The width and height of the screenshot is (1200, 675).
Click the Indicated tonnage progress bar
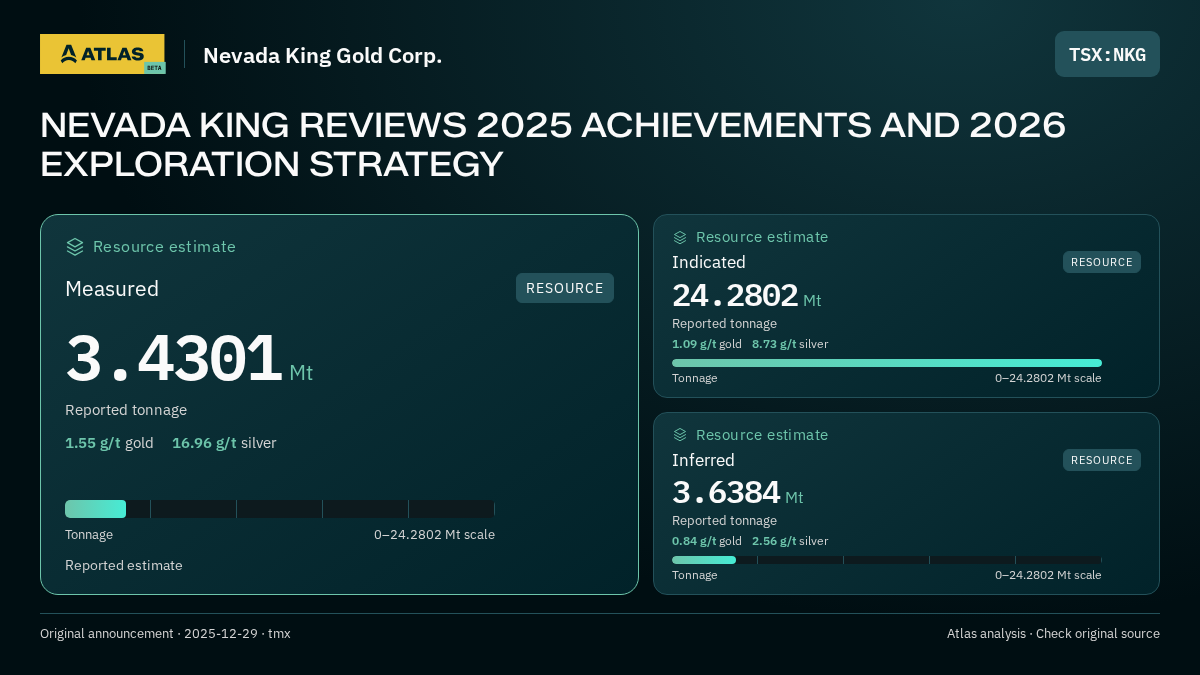click(887, 363)
